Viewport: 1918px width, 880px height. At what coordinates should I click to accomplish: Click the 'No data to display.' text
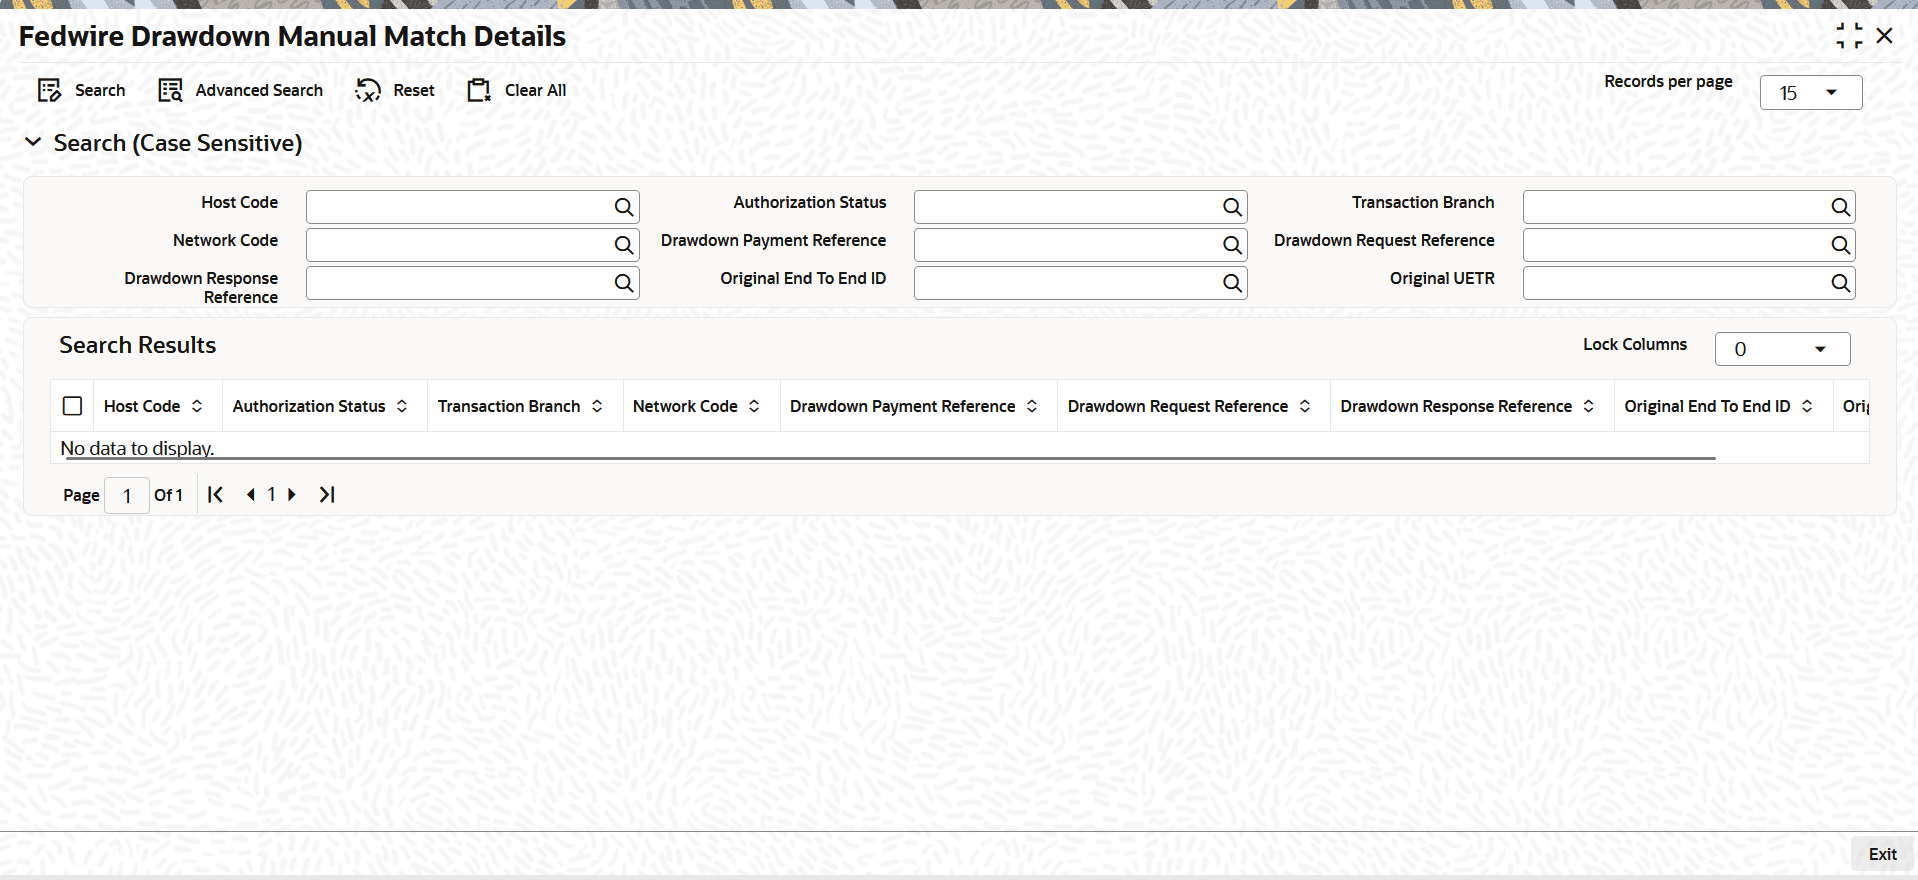pyautogui.click(x=137, y=448)
